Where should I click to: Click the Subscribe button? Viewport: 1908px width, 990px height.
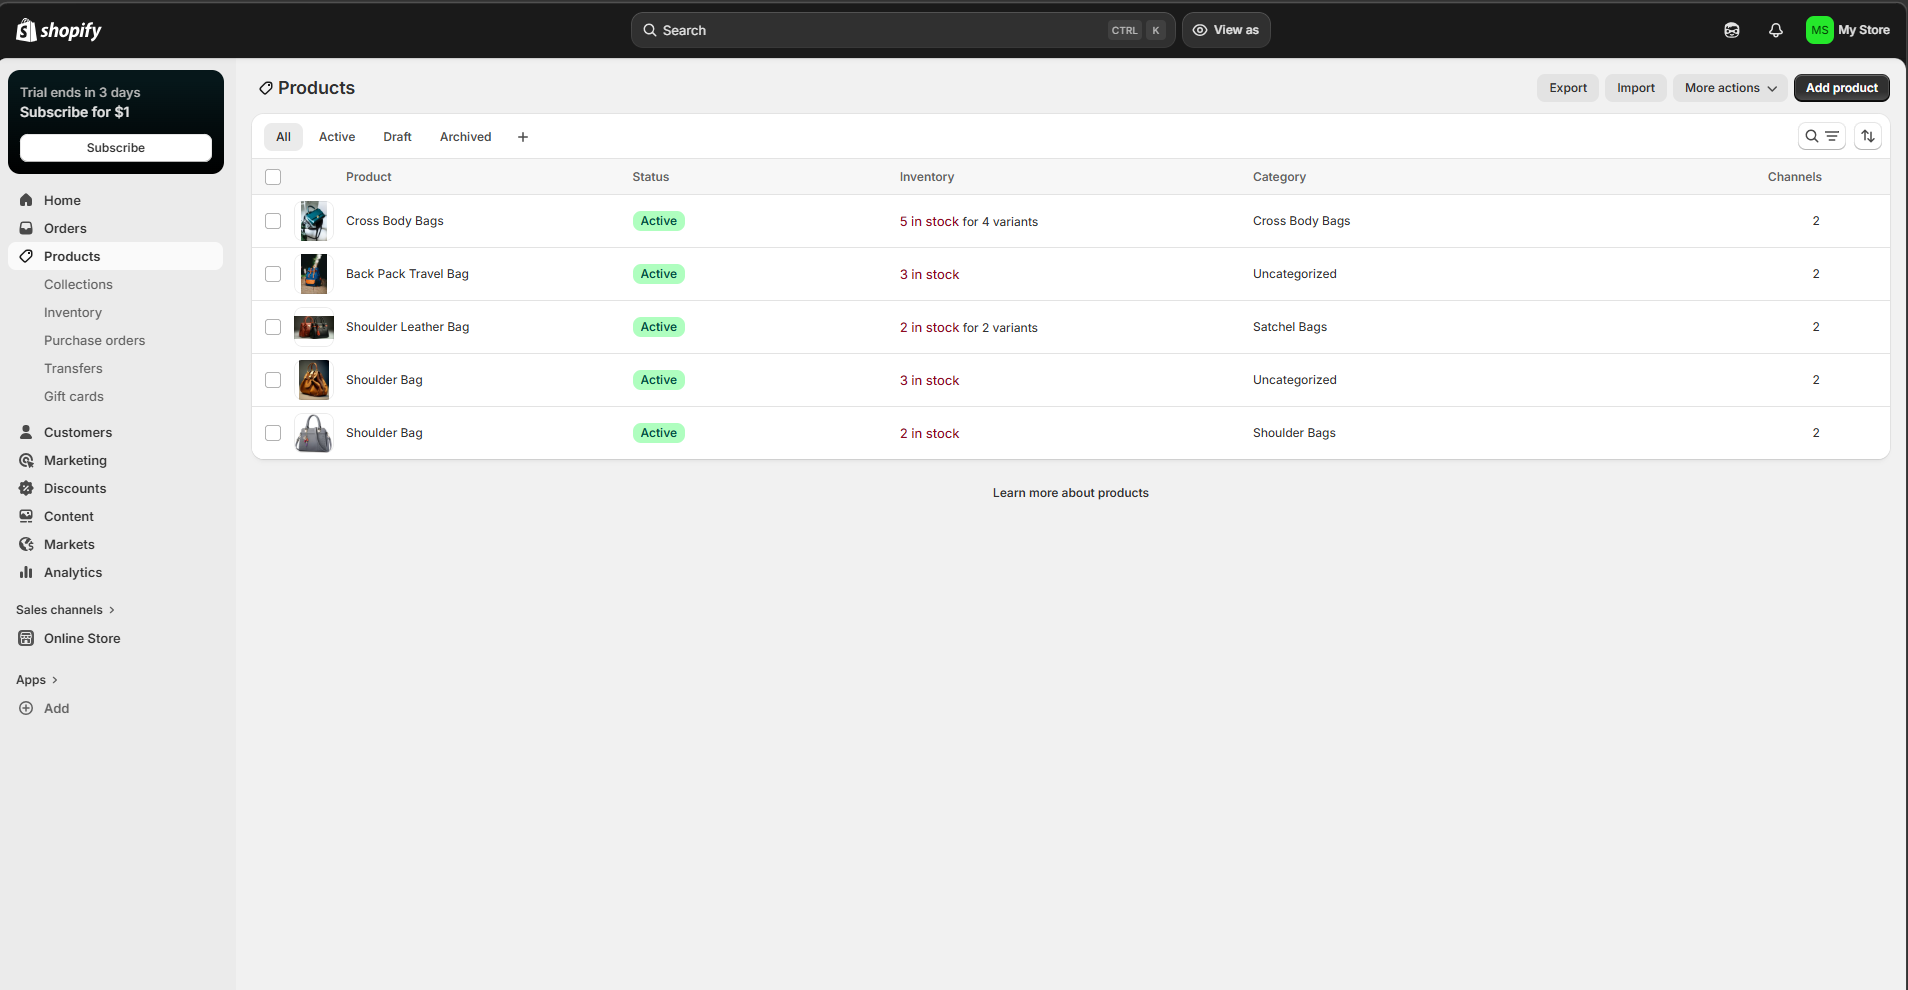coord(116,148)
